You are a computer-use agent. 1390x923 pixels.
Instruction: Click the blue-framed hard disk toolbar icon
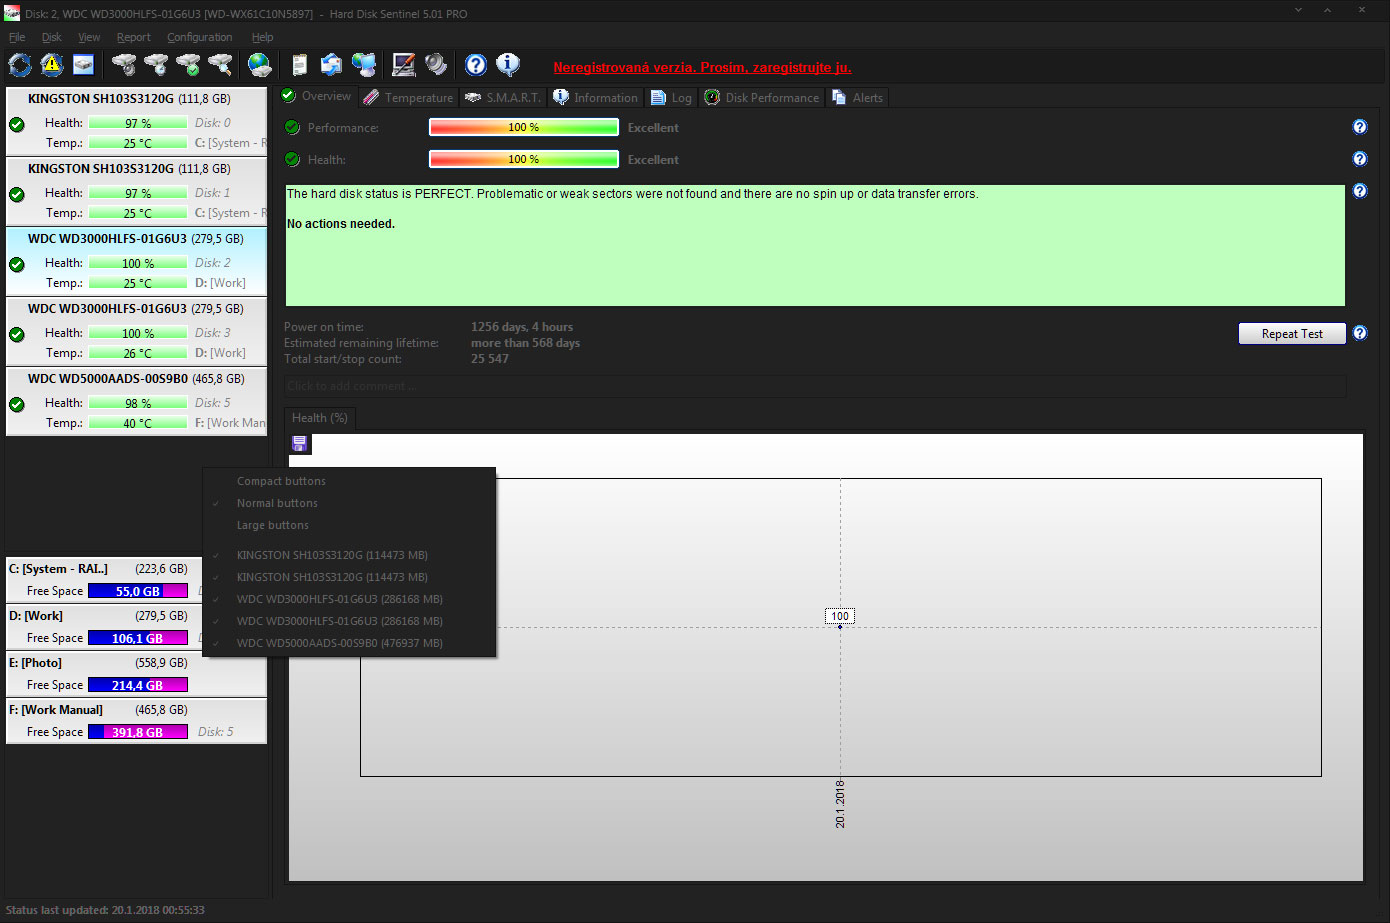pos(84,65)
